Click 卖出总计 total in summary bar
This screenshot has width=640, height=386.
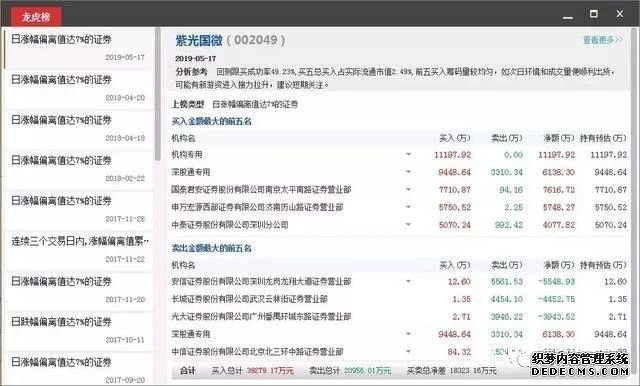pyautogui.click(x=350, y=371)
